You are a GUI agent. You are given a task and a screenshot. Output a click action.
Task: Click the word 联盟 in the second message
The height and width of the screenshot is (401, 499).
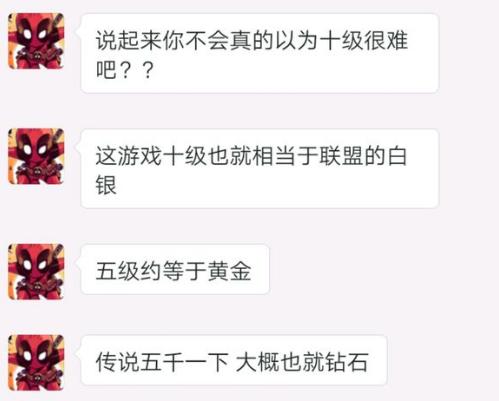click(x=341, y=156)
